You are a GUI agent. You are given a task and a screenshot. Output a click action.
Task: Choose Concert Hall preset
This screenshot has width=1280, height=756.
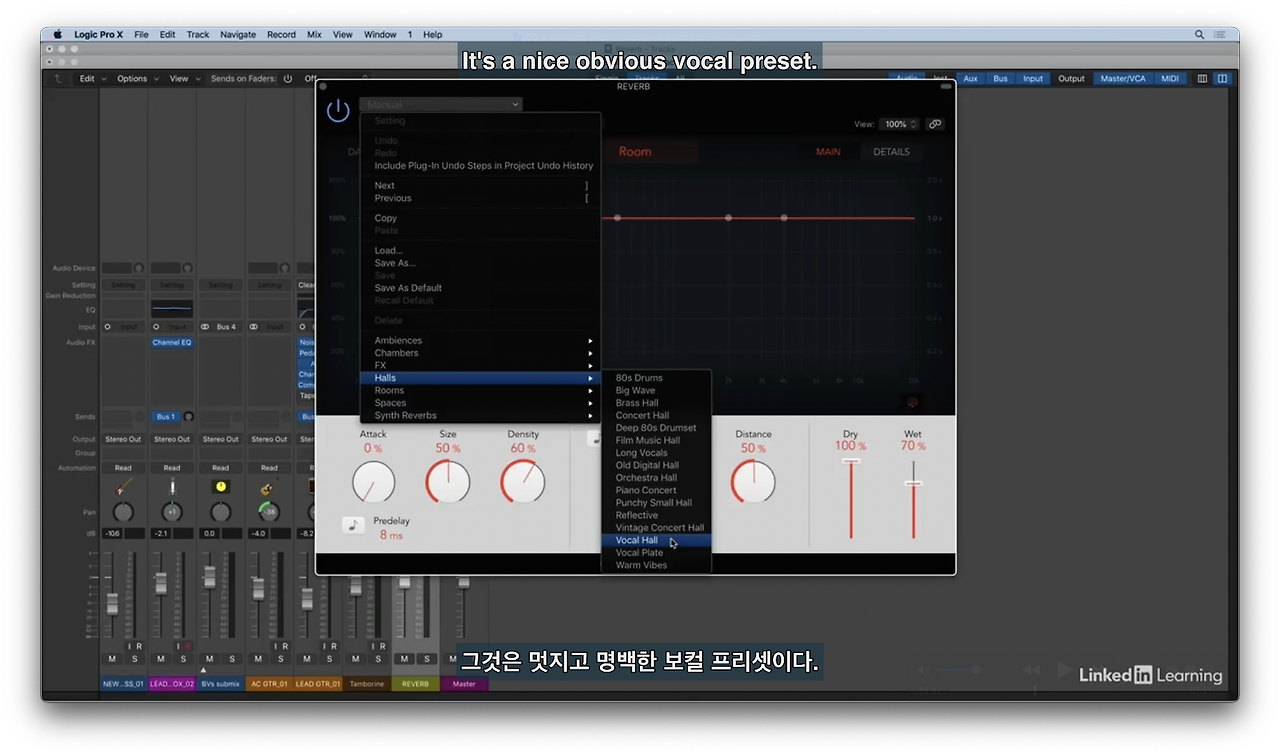(x=656, y=415)
